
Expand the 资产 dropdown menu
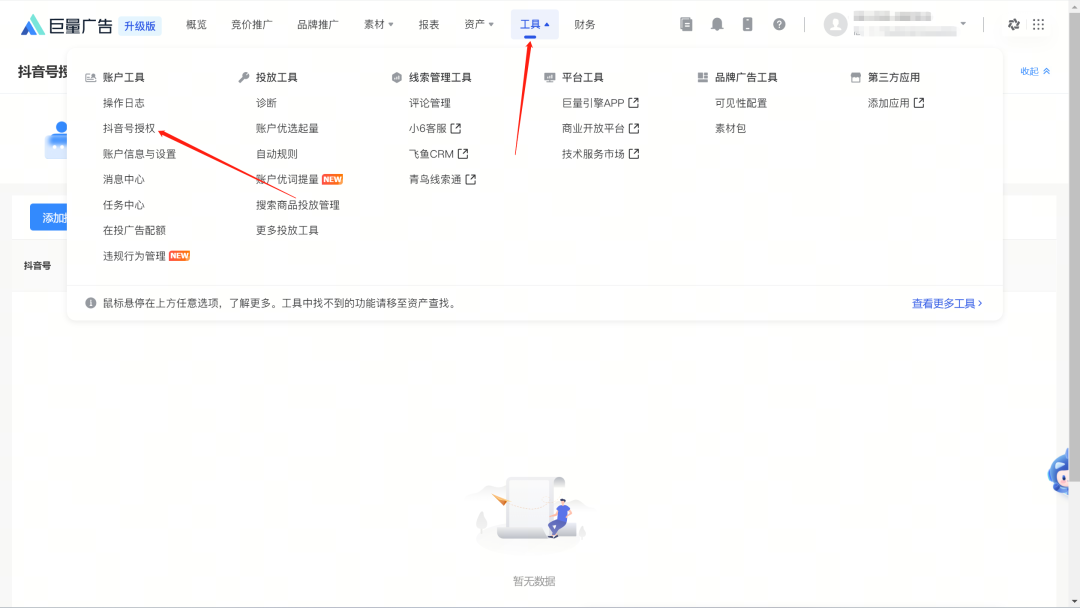(479, 25)
